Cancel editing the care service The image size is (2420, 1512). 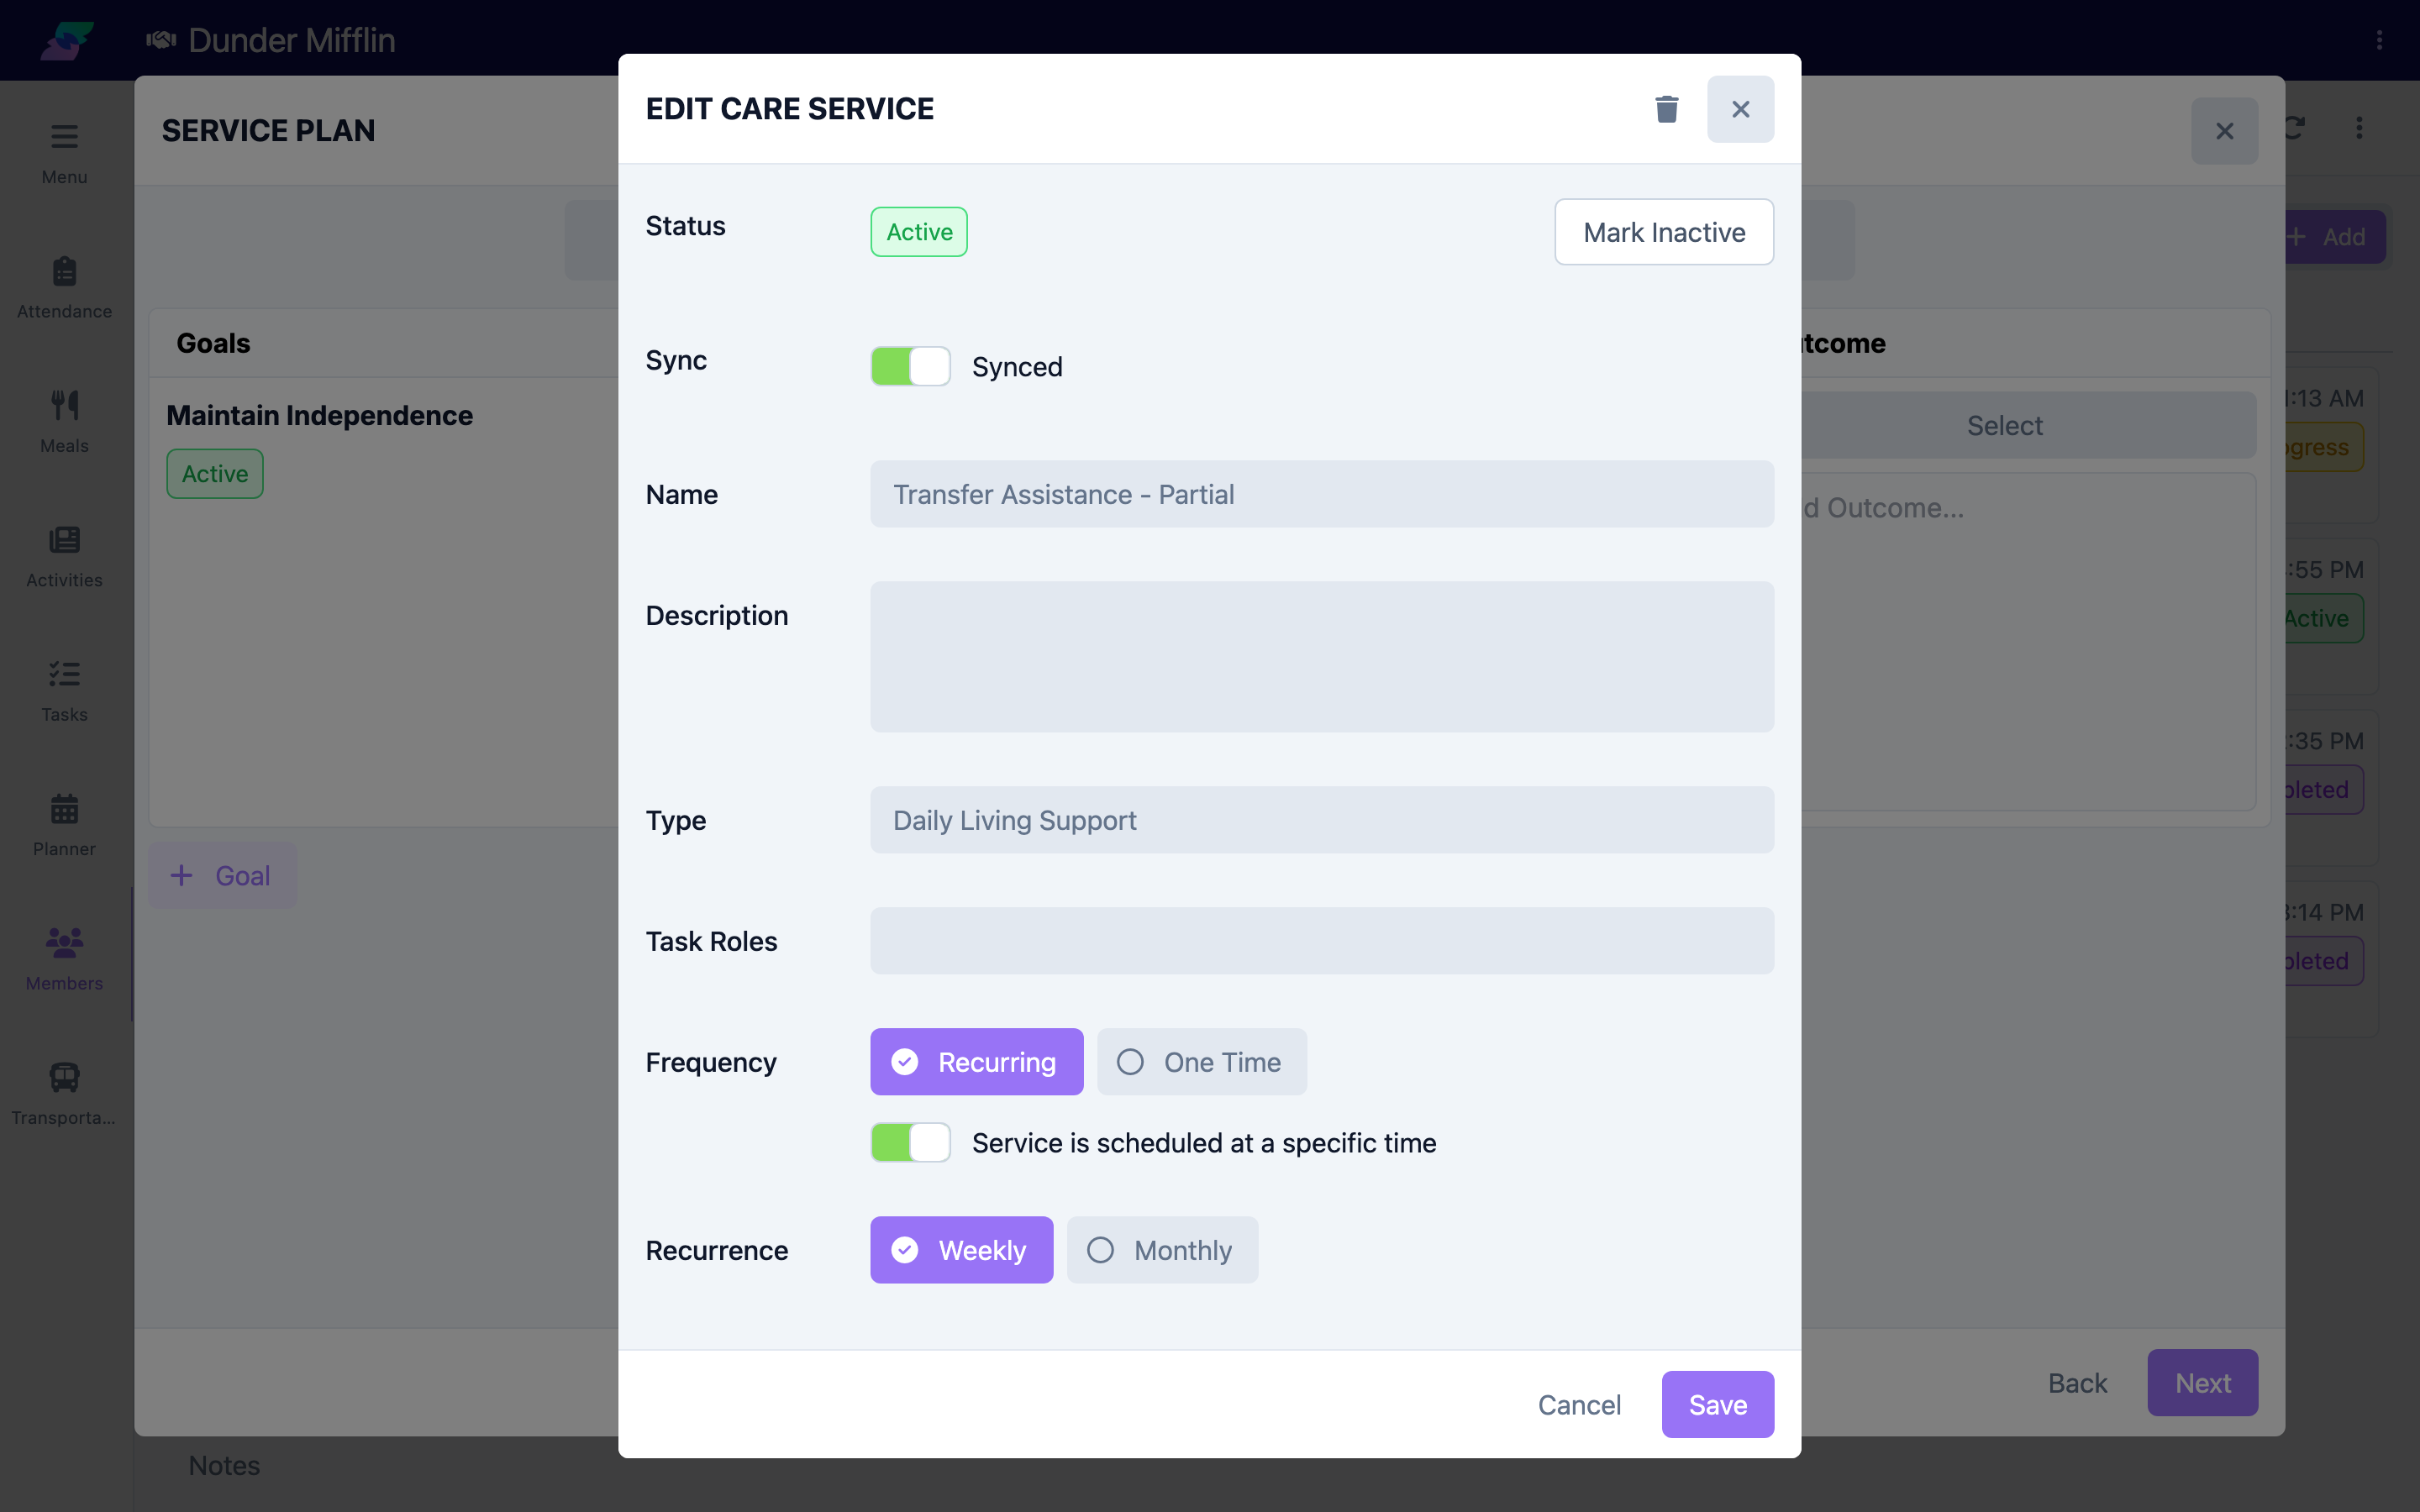tap(1579, 1404)
